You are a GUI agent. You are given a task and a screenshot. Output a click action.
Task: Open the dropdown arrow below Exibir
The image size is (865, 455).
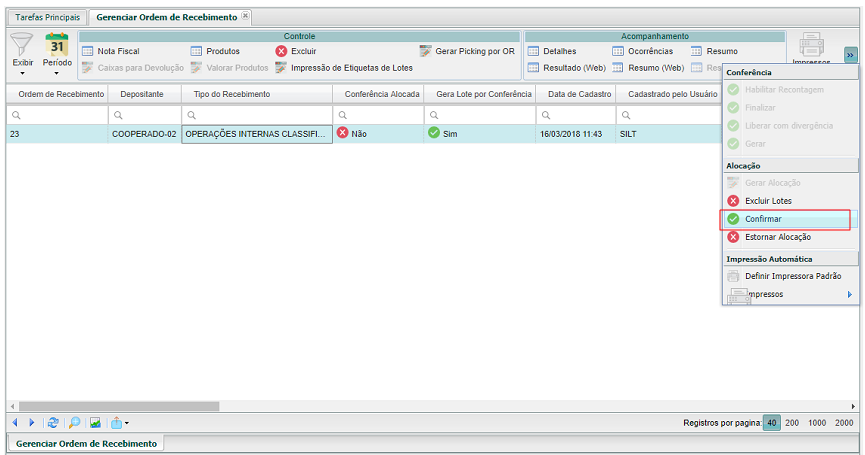coord(23,73)
